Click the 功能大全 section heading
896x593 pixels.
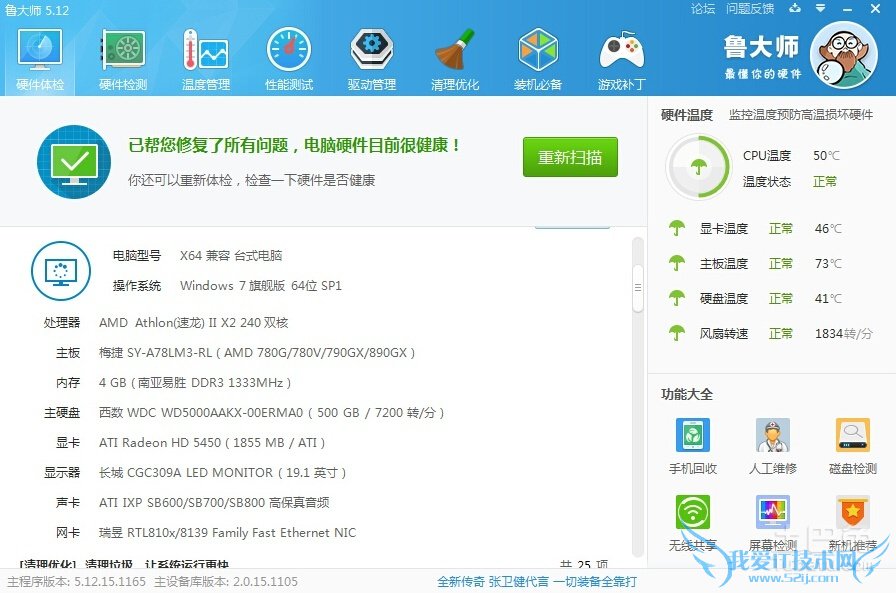point(687,394)
